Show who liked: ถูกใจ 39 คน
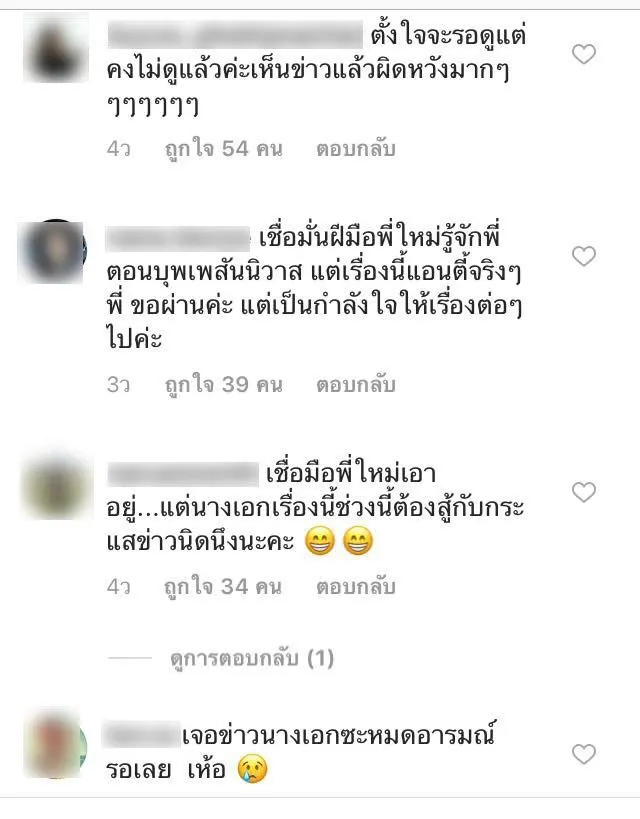The height and width of the screenshot is (819, 640). (224, 385)
